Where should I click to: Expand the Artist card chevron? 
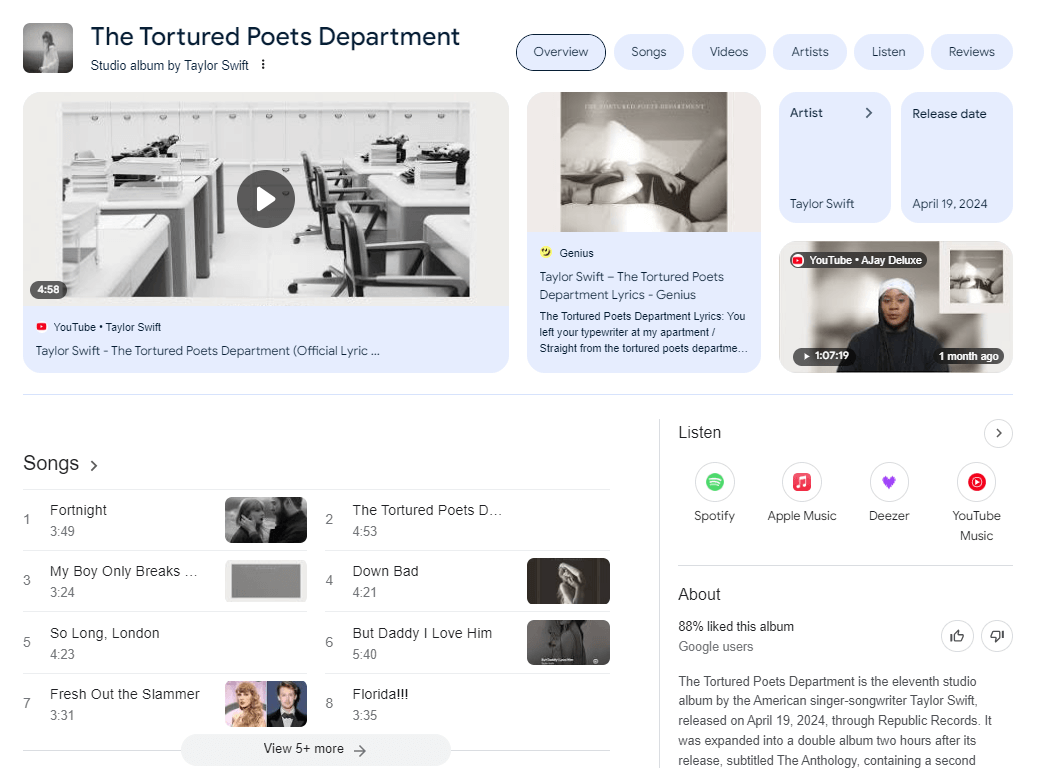coord(868,113)
